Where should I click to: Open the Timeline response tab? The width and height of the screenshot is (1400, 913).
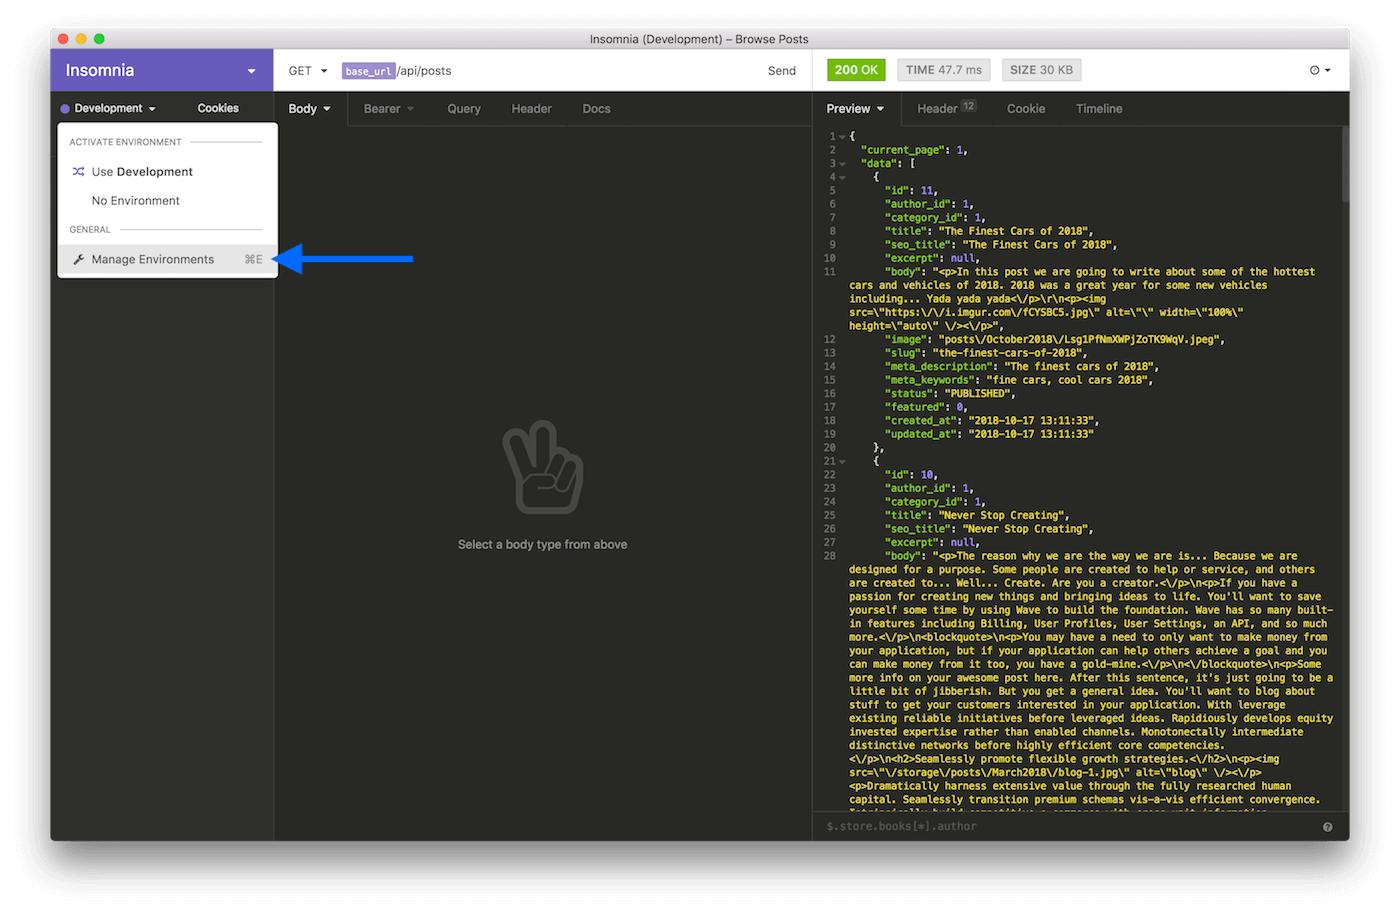pyautogui.click(x=1099, y=109)
